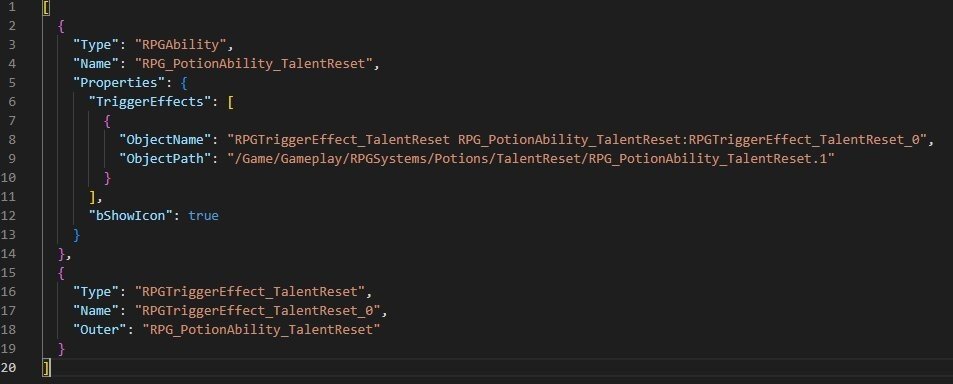Click "RPGTriggerEffect_TalentReset_0" value on line 17
The image size is (953, 384).
[x=260, y=310]
